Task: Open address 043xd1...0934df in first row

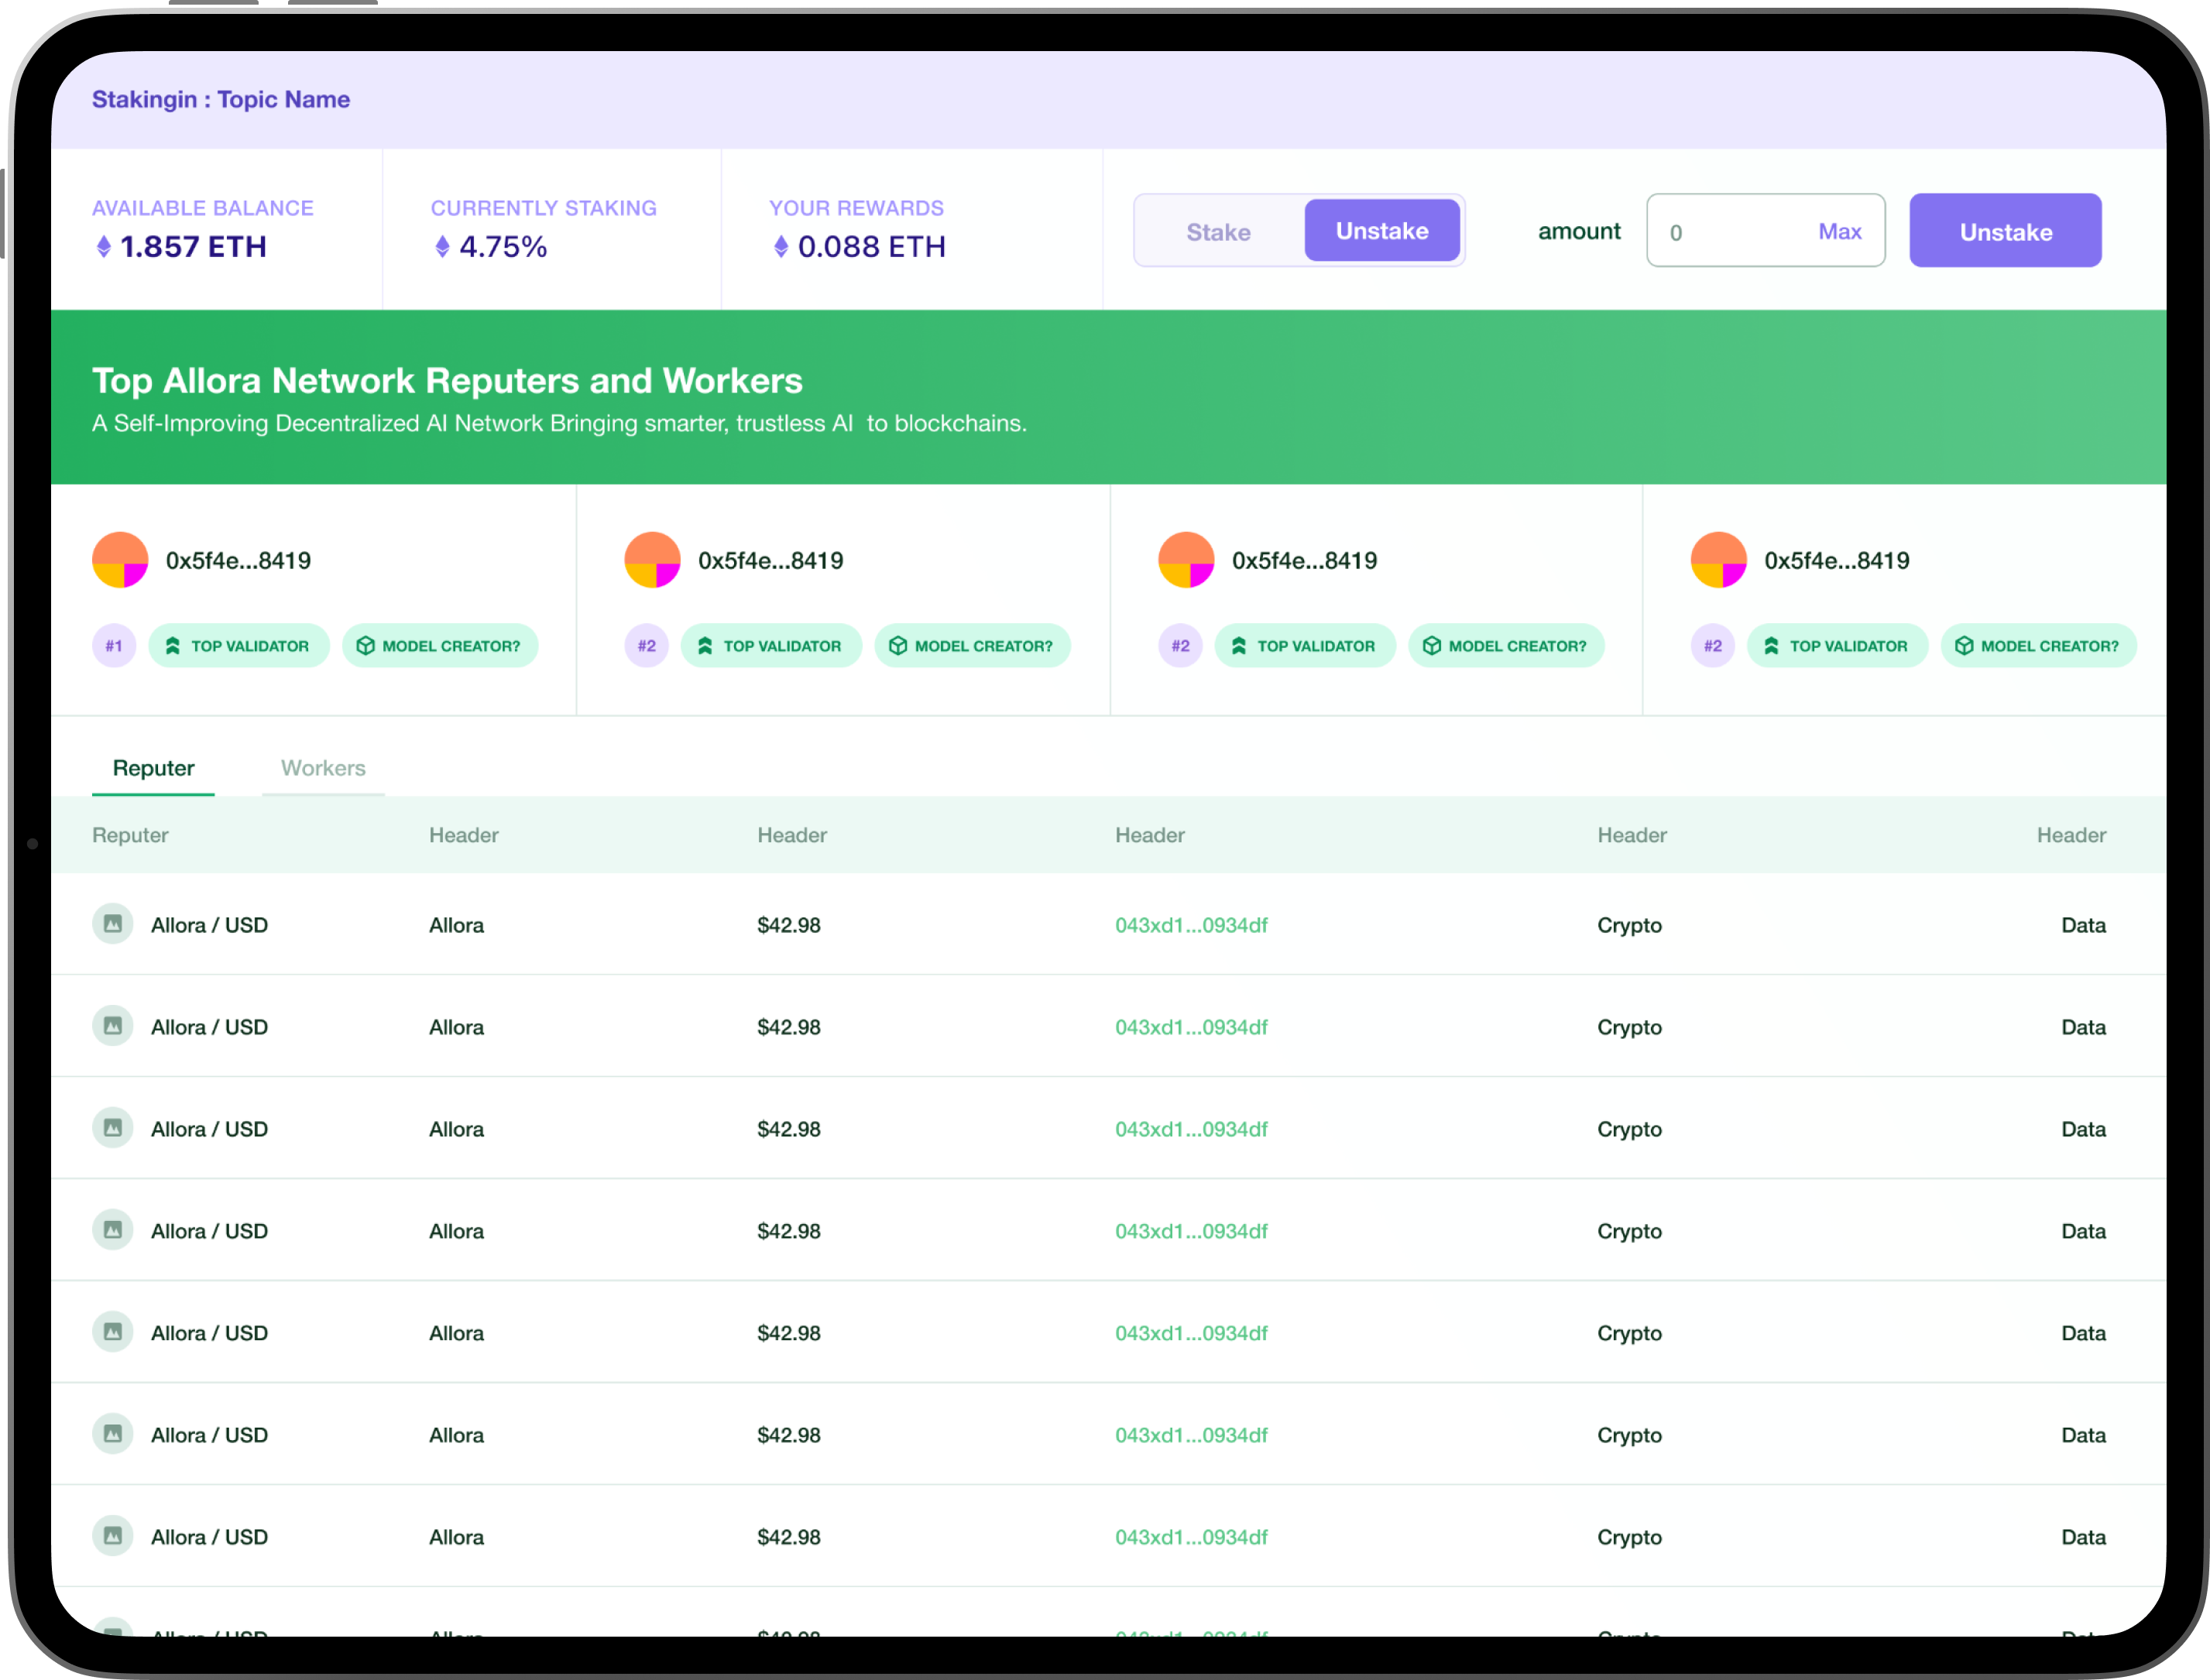Action: 1191,925
